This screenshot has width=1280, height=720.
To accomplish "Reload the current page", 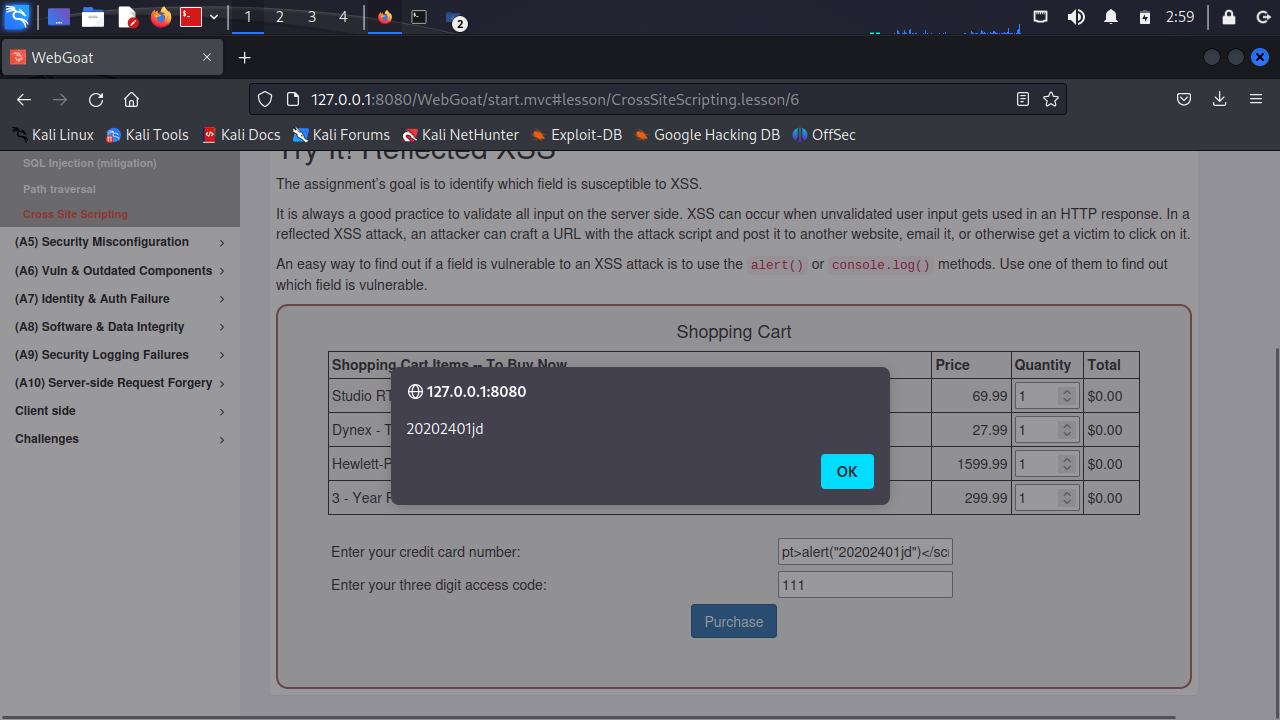I will click(96, 99).
